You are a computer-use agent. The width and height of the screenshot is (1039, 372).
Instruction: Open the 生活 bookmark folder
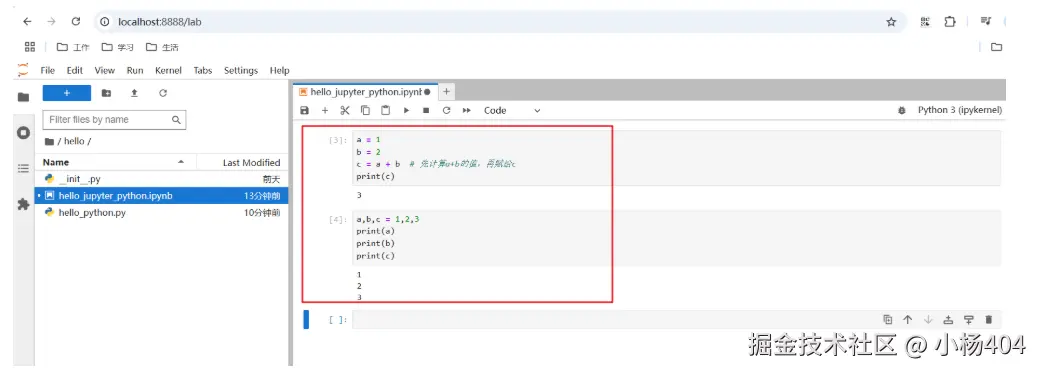point(162,47)
